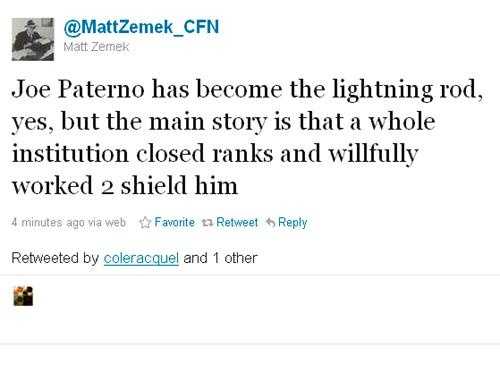Viewport: 500px width, 373px height.
Task: Click the Retweet text link
Action: [237, 222]
